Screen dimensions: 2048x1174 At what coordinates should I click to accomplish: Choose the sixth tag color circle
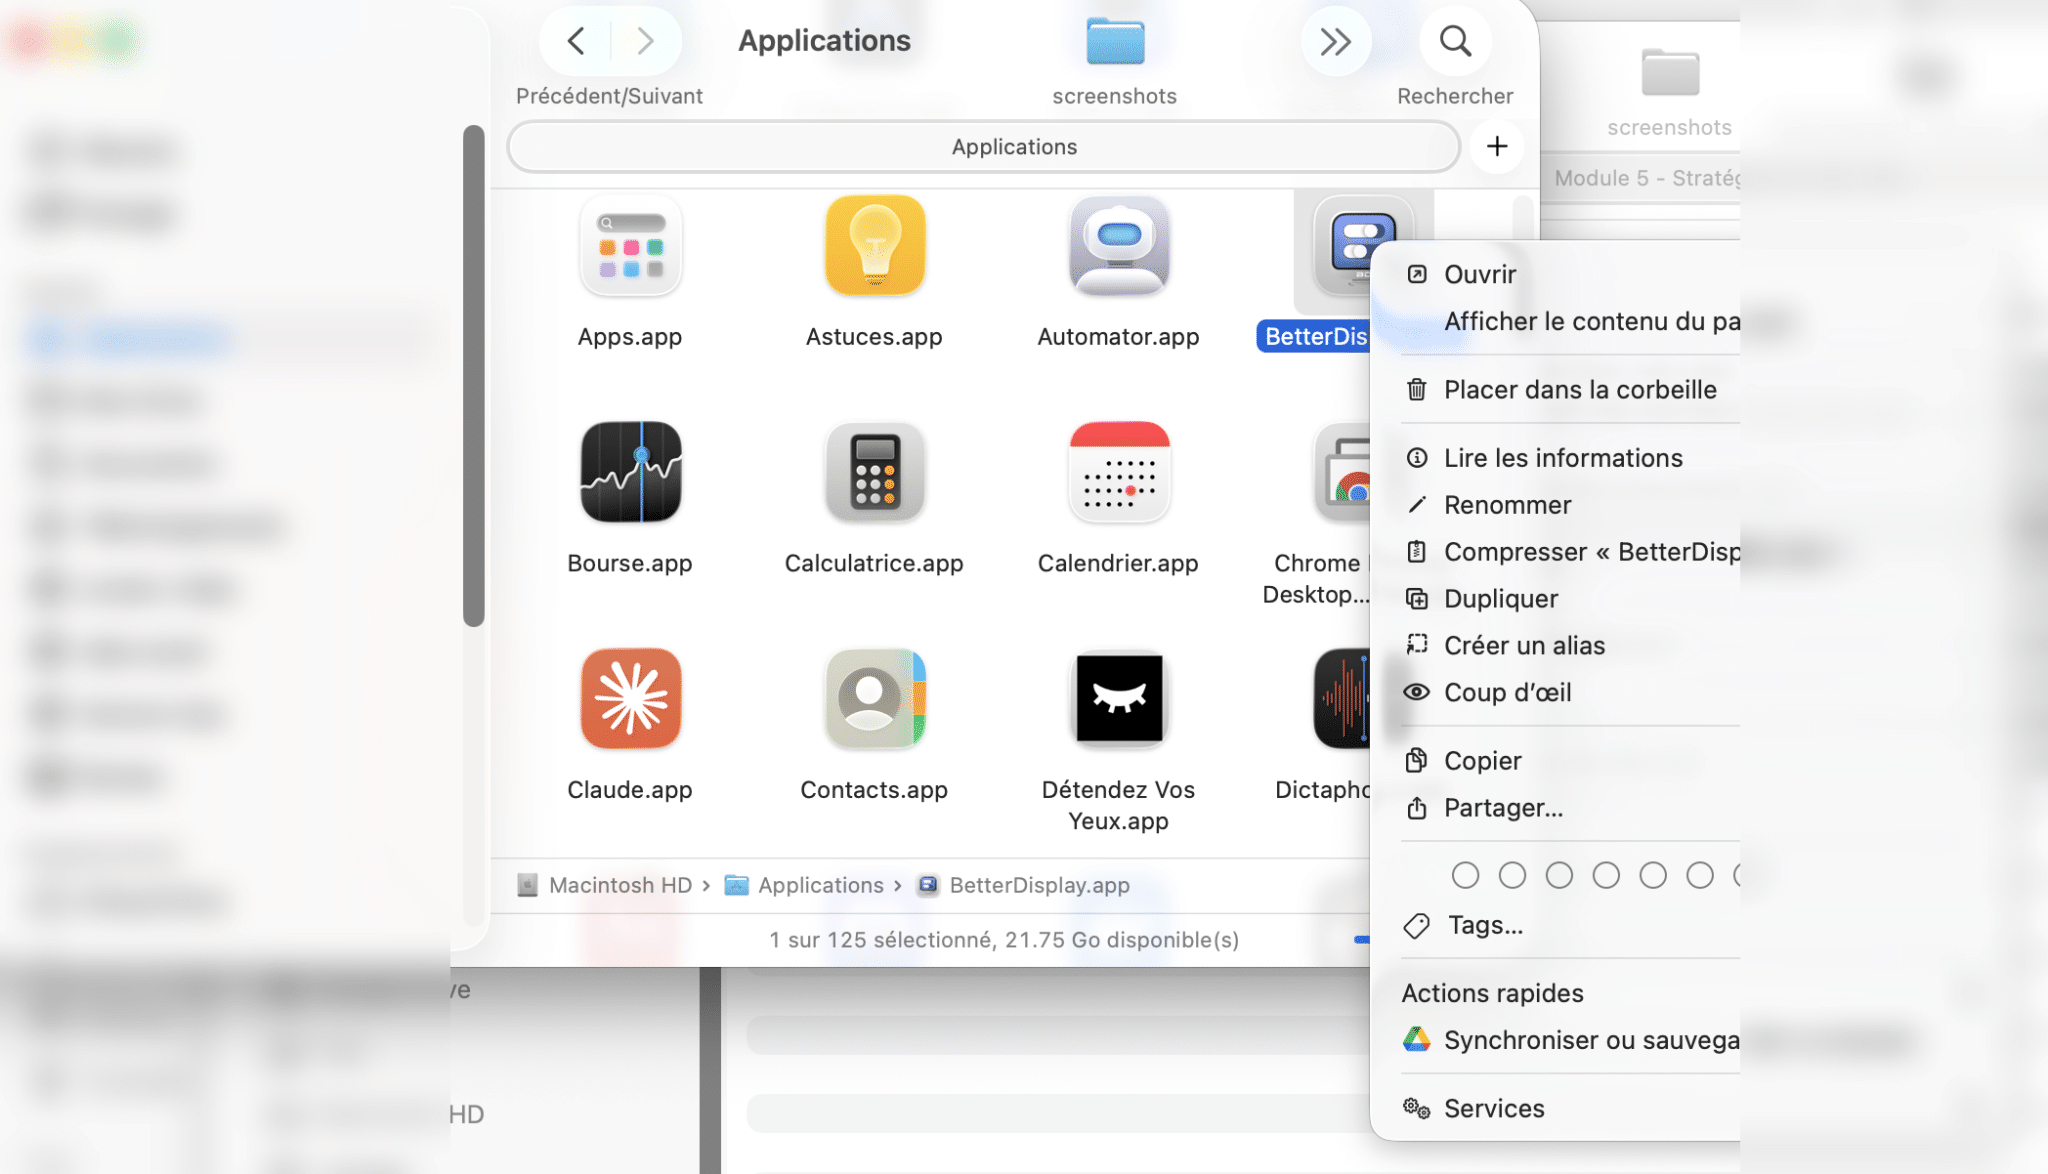click(1700, 875)
